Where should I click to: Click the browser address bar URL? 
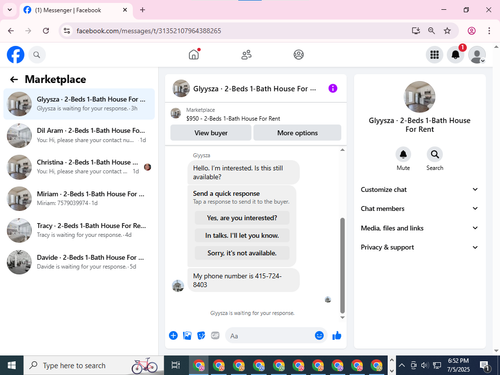pos(149,31)
